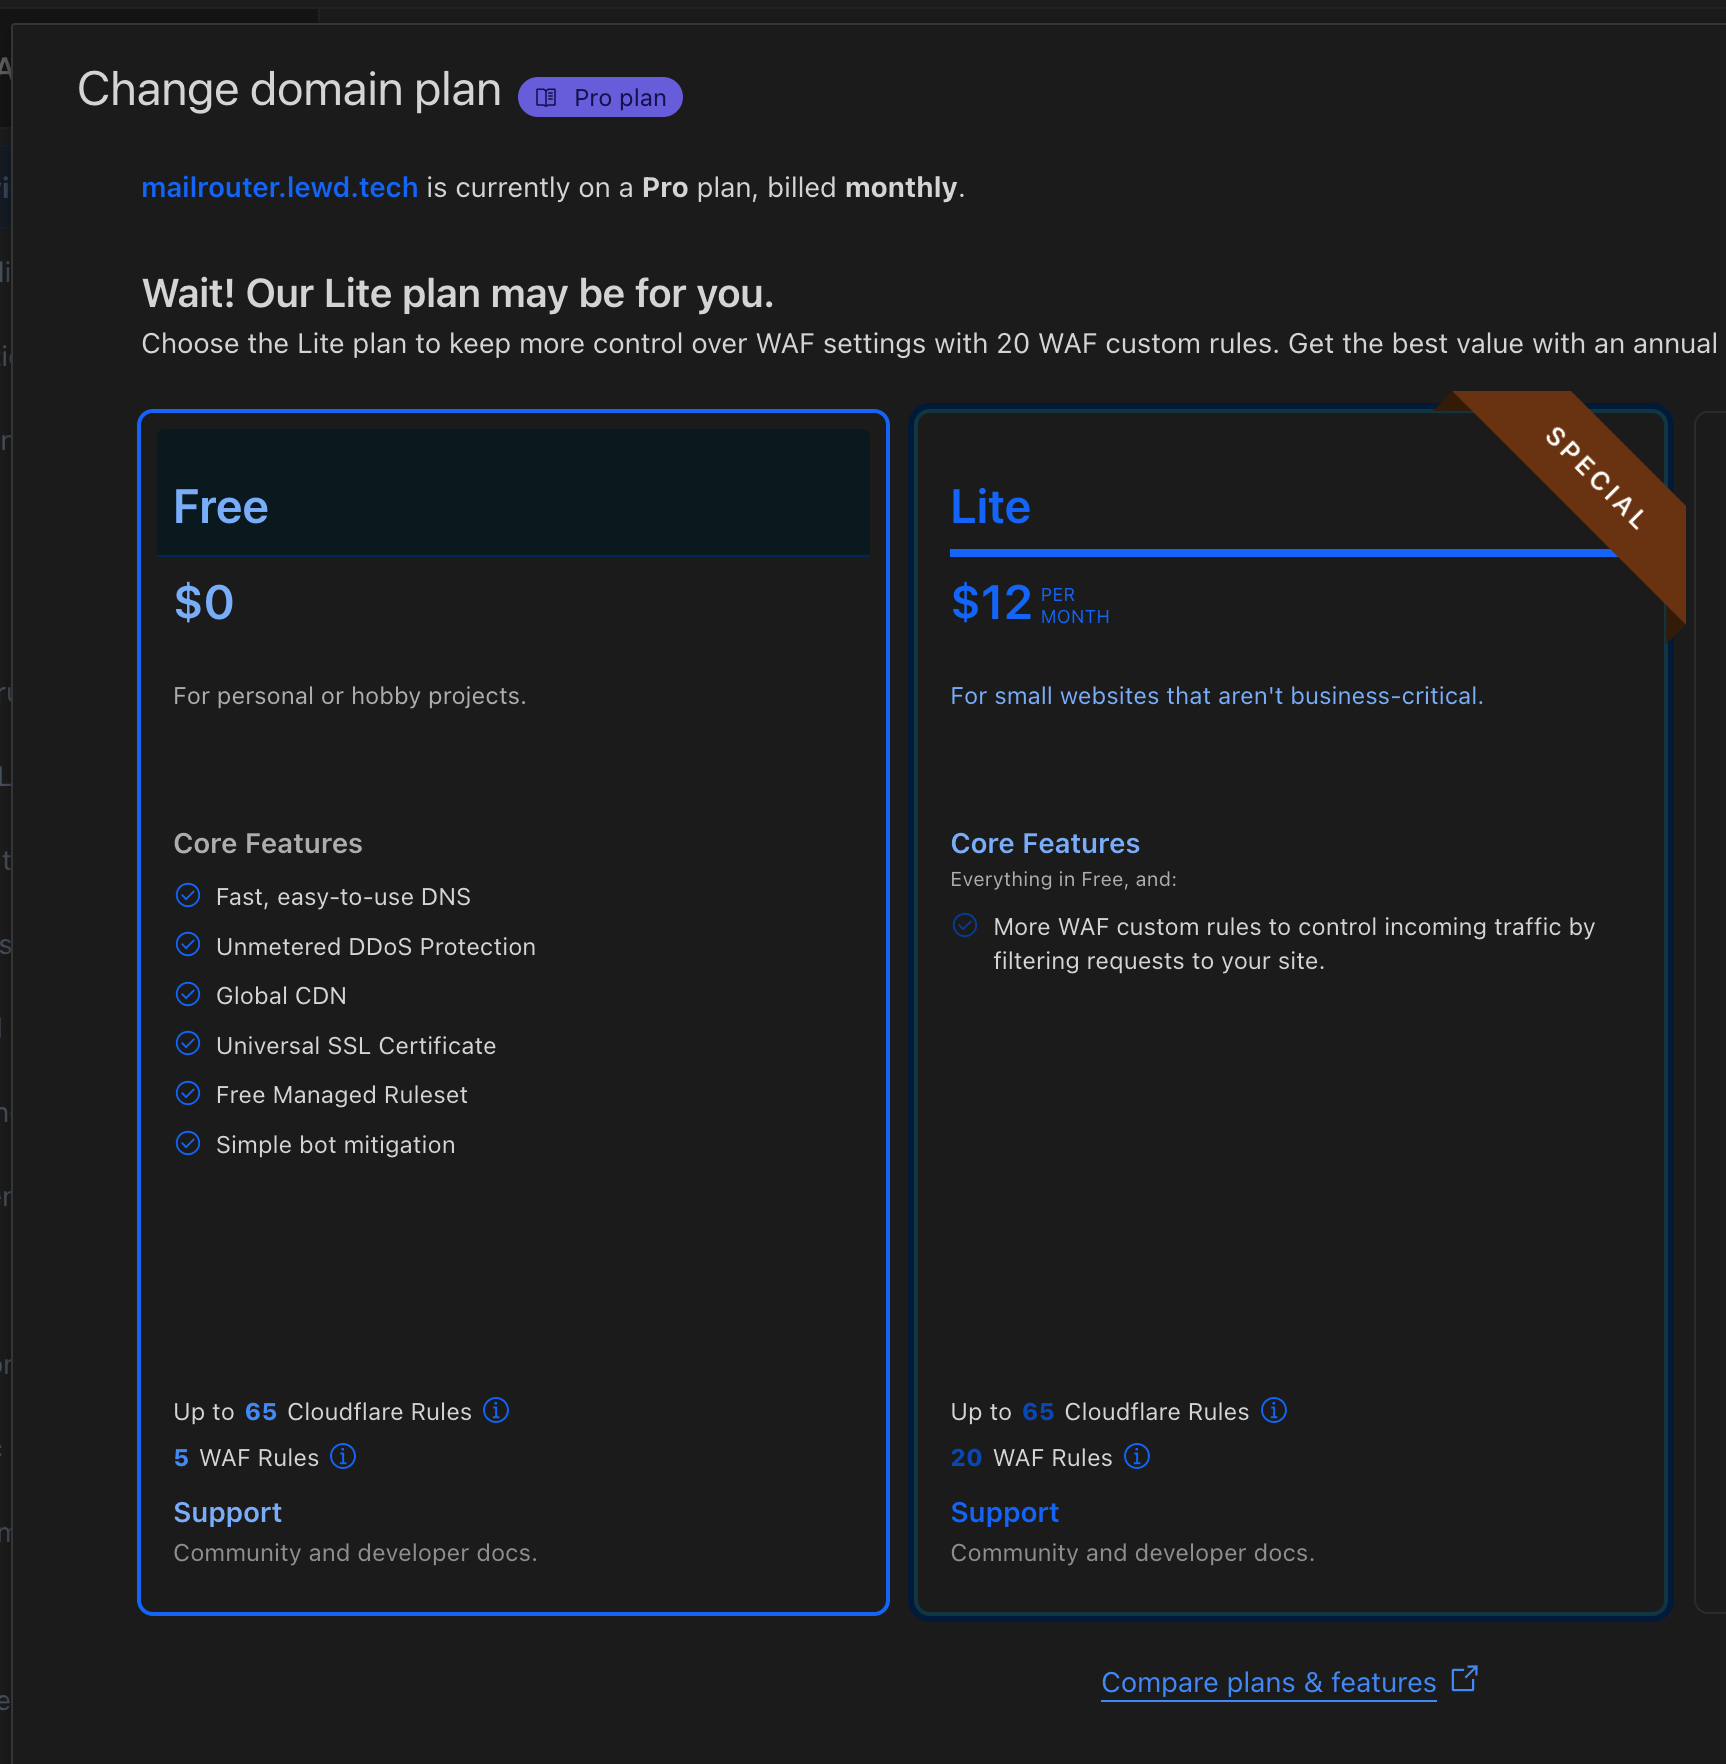The width and height of the screenshot is (1726, 1764).
Task: Show info for Lite plan 20 WAF Rules
Action: tap(1137, 1456)
